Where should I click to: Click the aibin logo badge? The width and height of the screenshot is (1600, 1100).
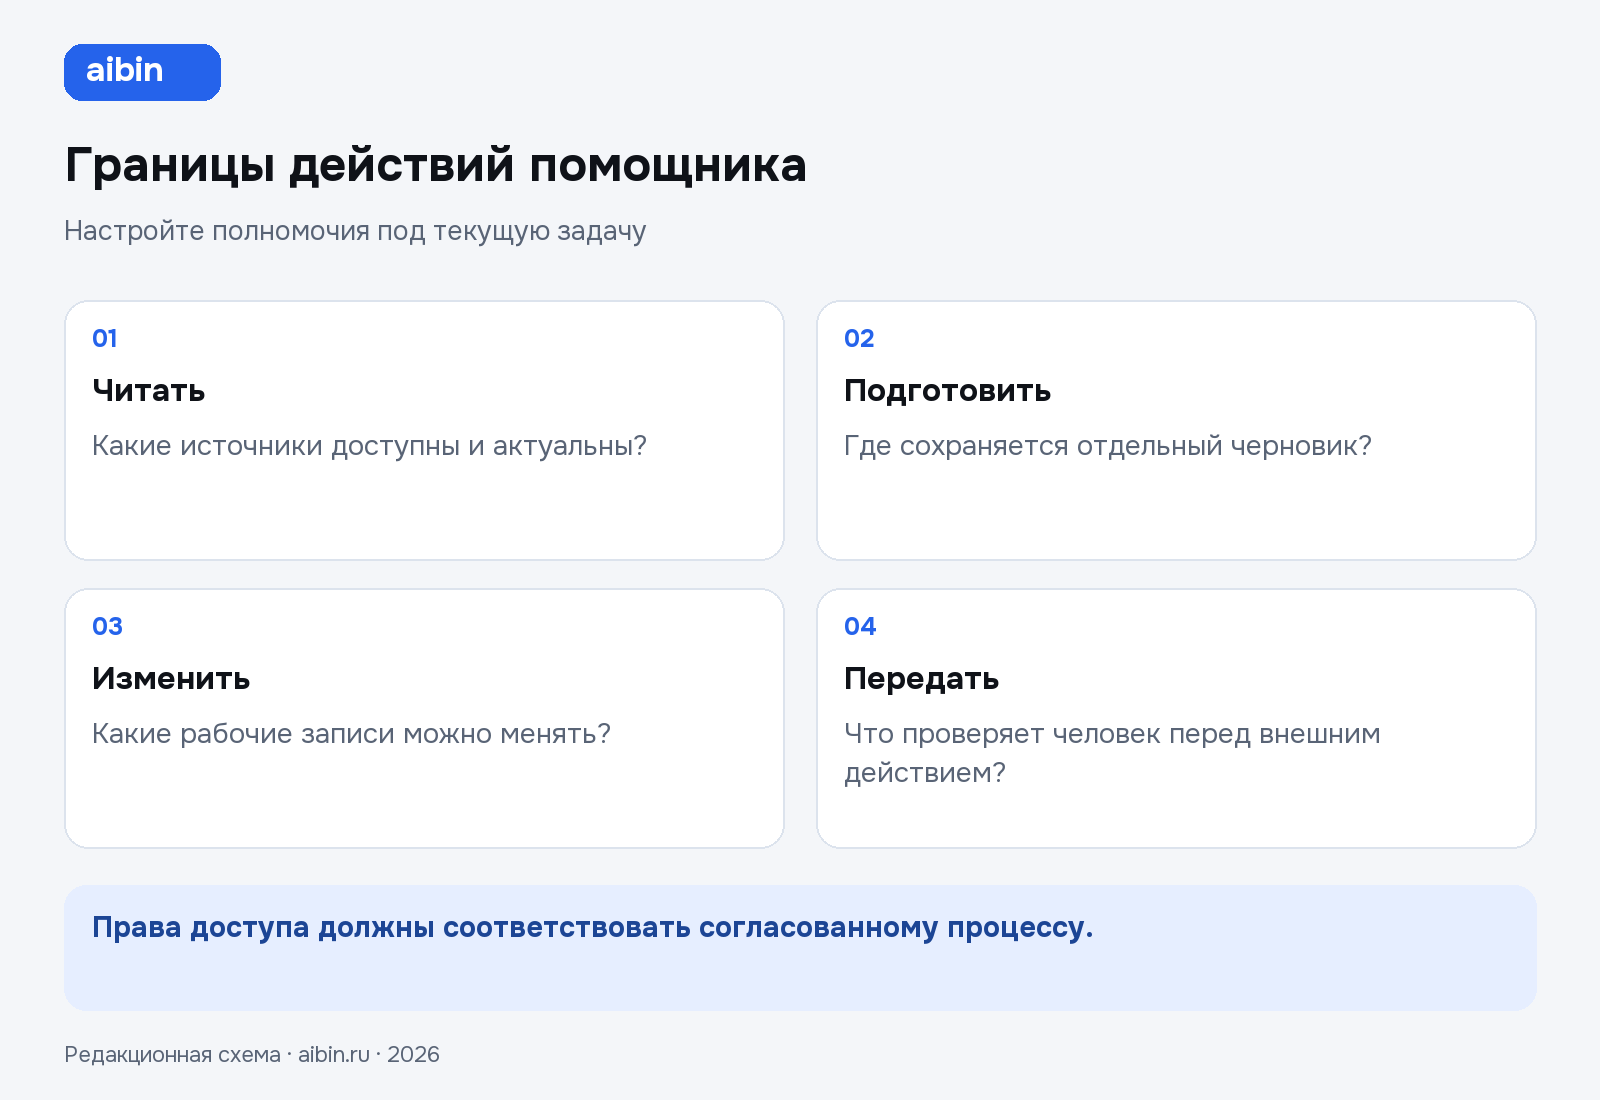pyautogui.click(x=142, y=72)
